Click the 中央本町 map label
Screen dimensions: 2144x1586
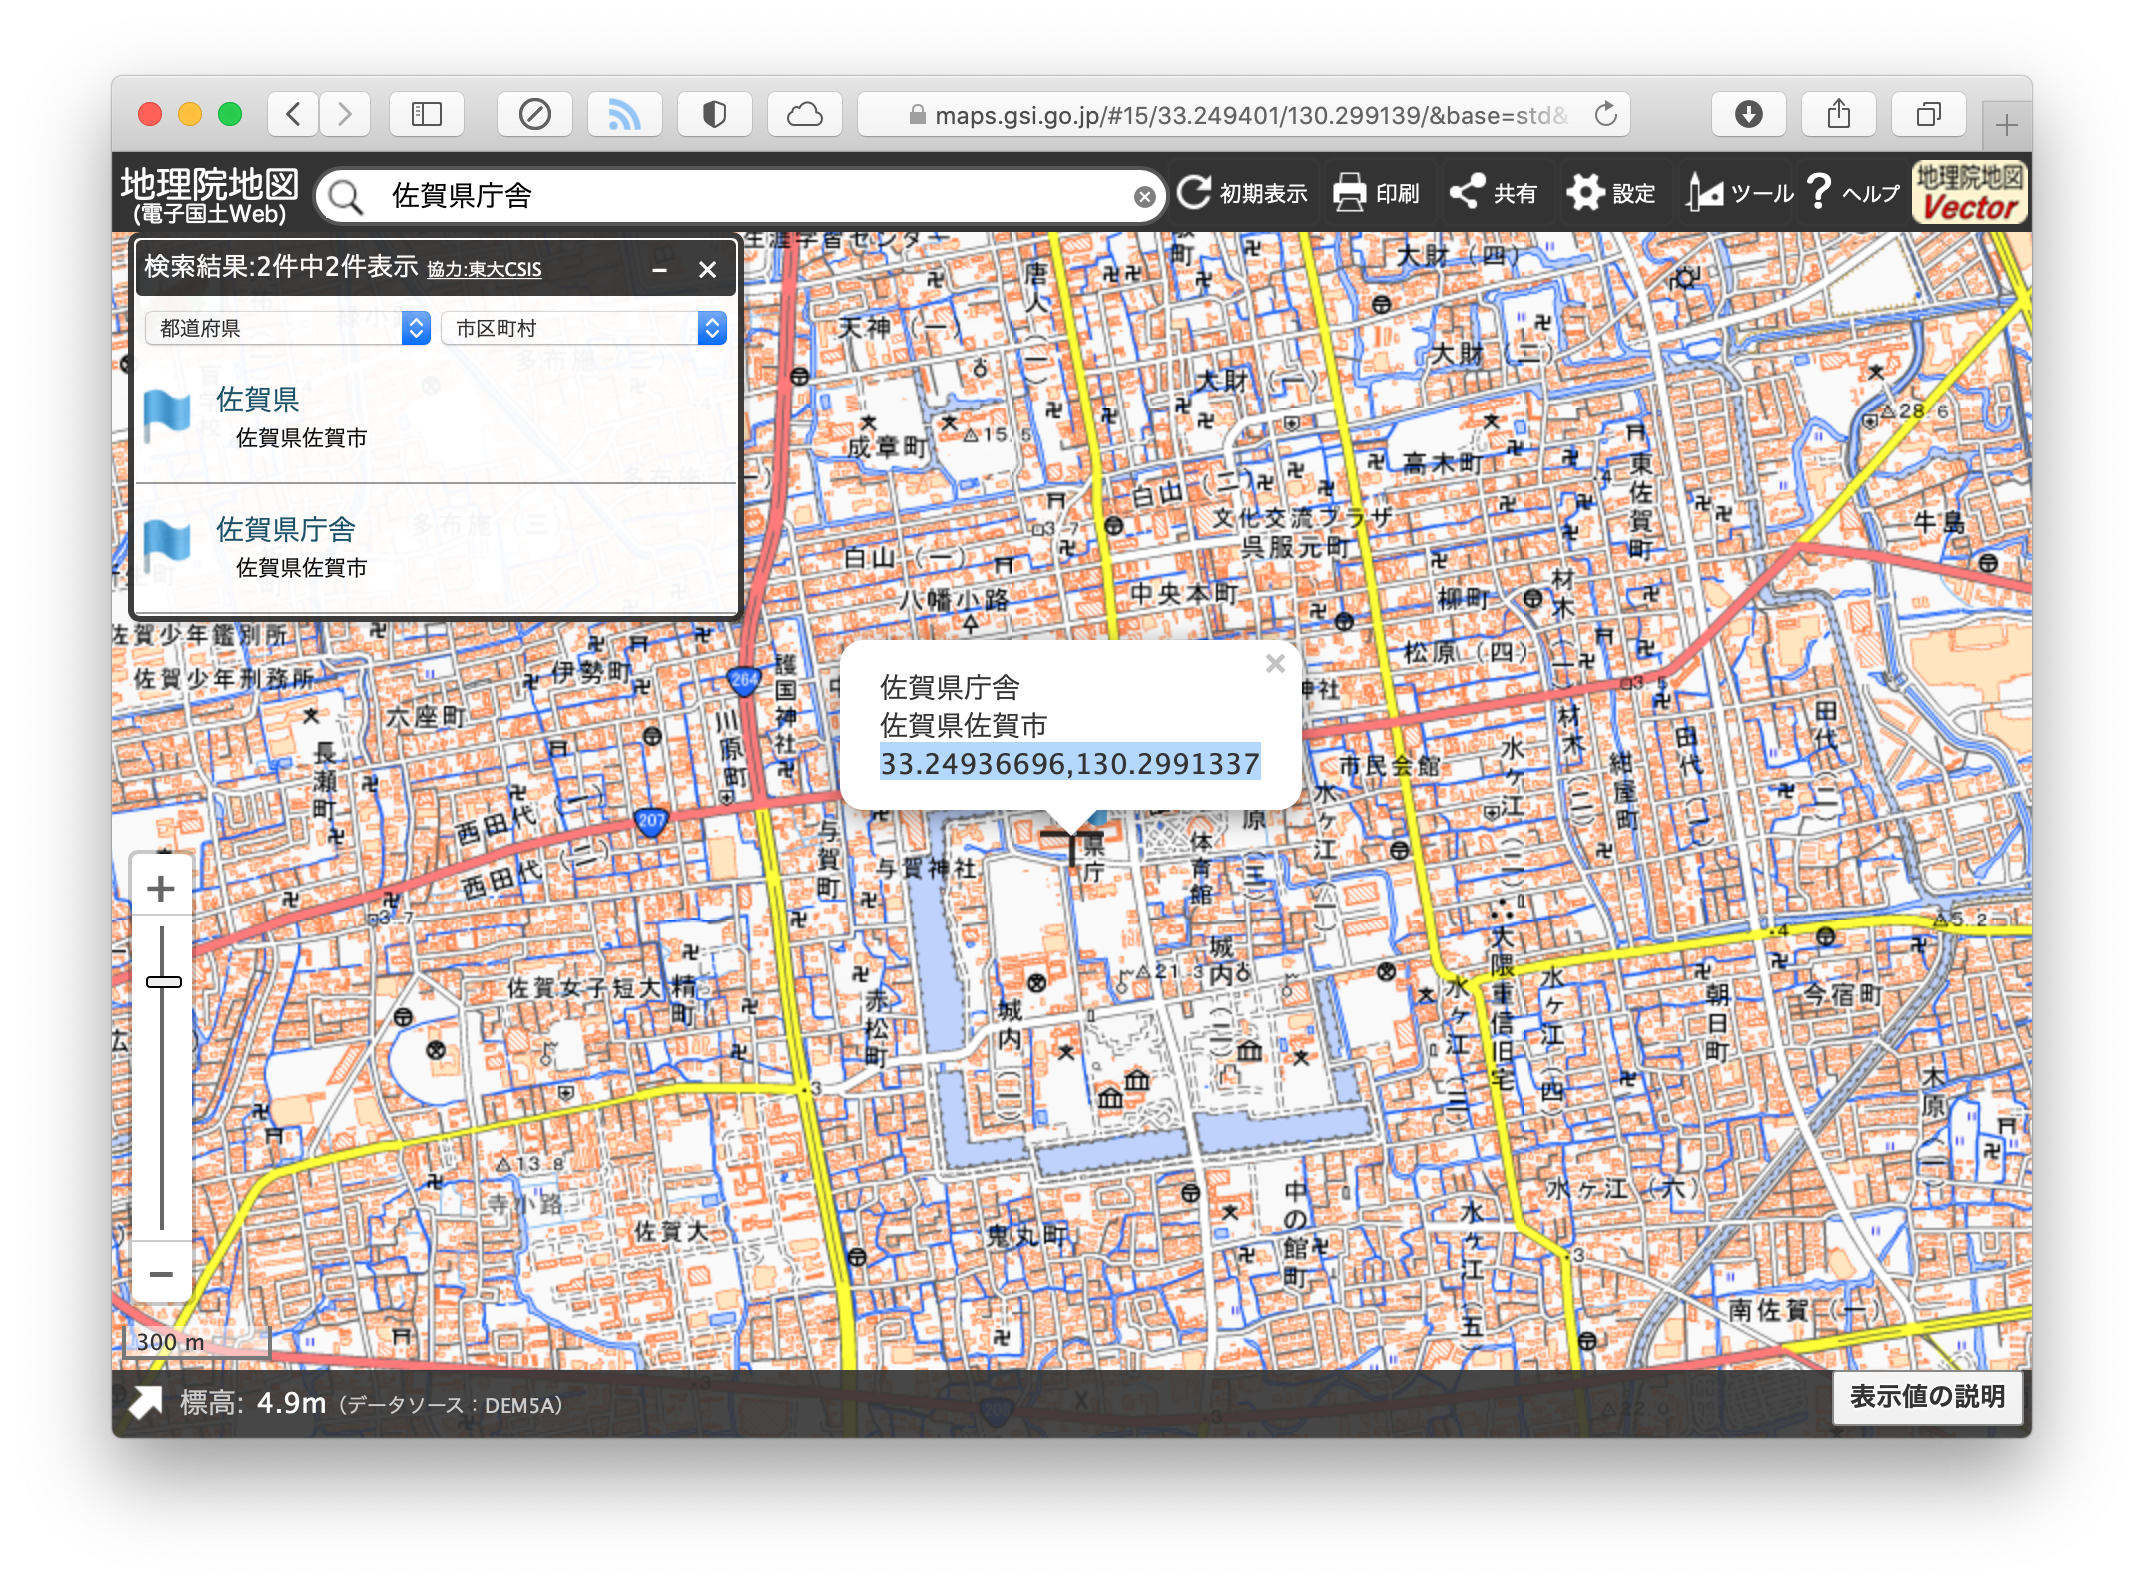1184,594
